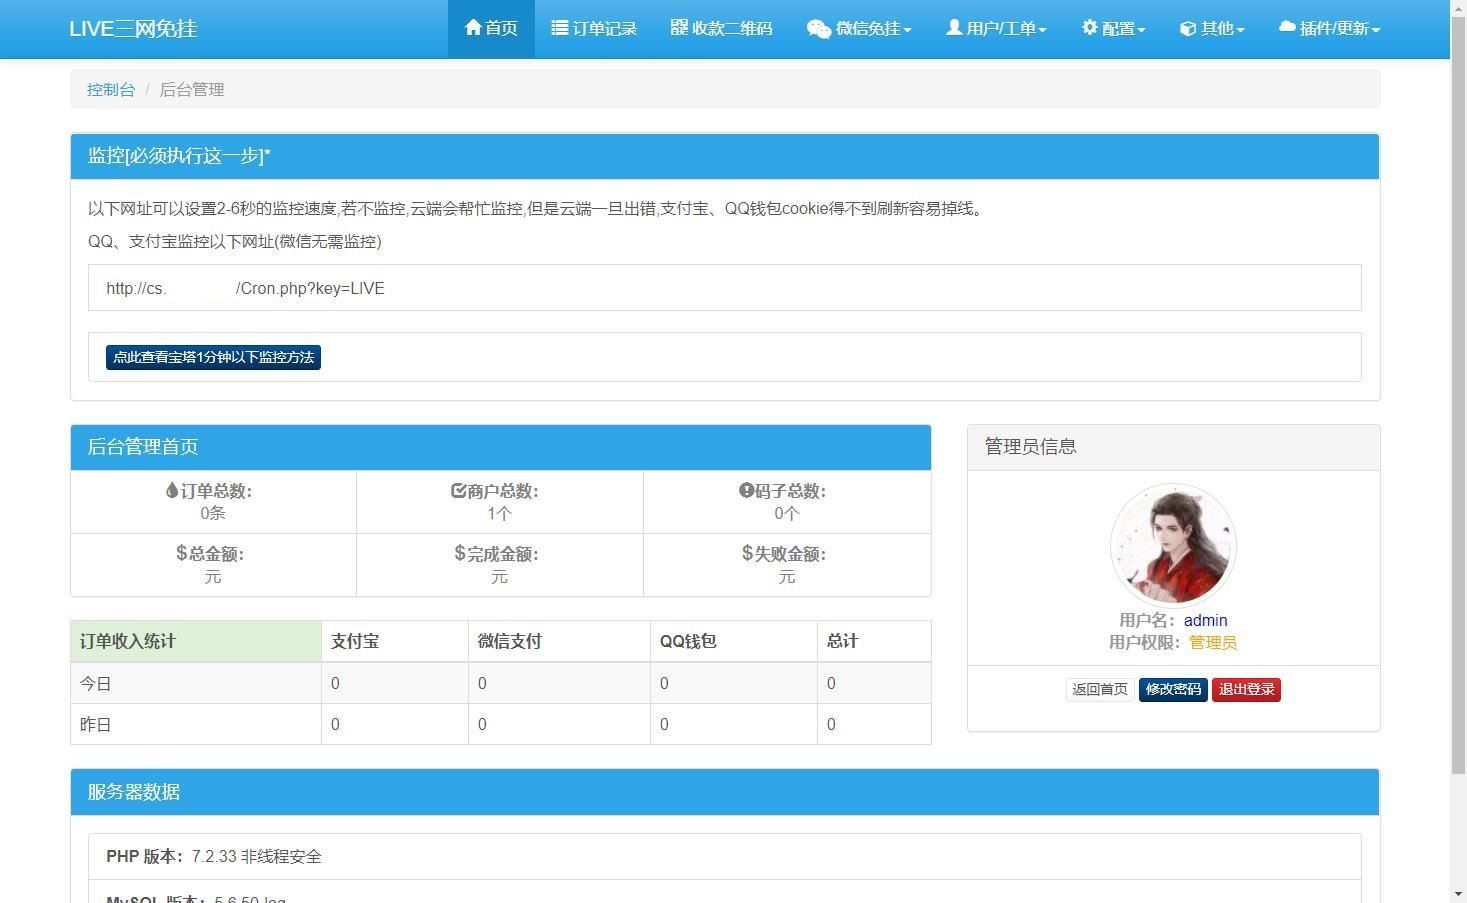1467x903 pixels.
Task: Expand the 配置 dropdown menu
Action: coord(1112,28)
